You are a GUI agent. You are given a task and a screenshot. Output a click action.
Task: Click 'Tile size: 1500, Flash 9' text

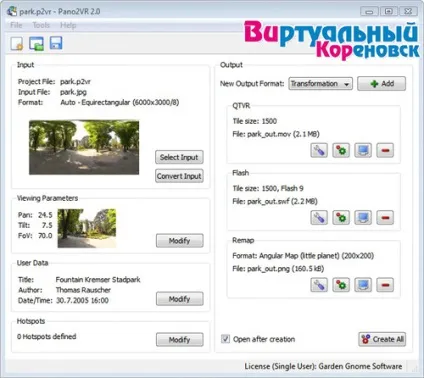[268, 189]
